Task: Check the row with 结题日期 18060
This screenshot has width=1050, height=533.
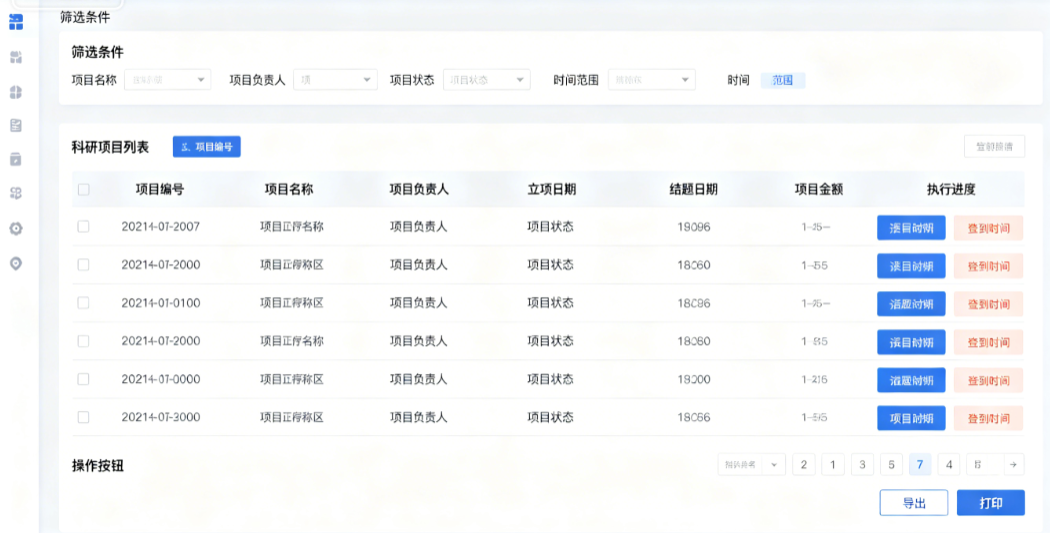Action: click(x=84, y=265)
